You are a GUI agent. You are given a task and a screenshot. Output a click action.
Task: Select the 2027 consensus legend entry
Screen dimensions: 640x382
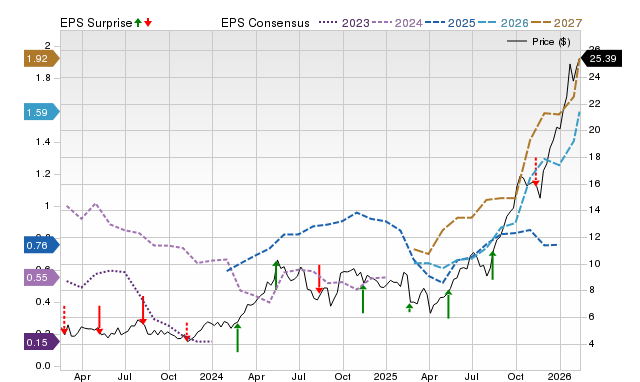pos(556,23)
